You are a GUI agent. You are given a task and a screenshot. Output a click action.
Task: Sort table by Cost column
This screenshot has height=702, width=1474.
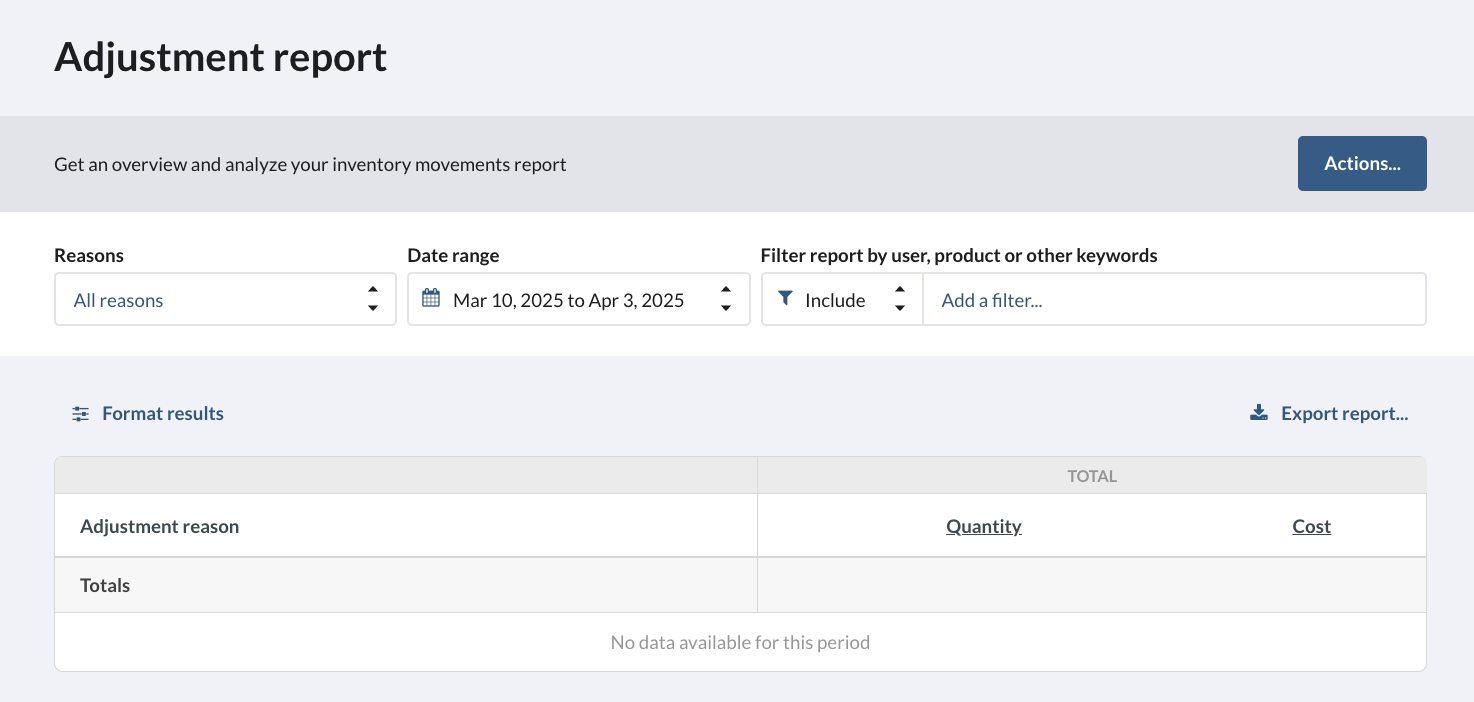pos(1311,527)
